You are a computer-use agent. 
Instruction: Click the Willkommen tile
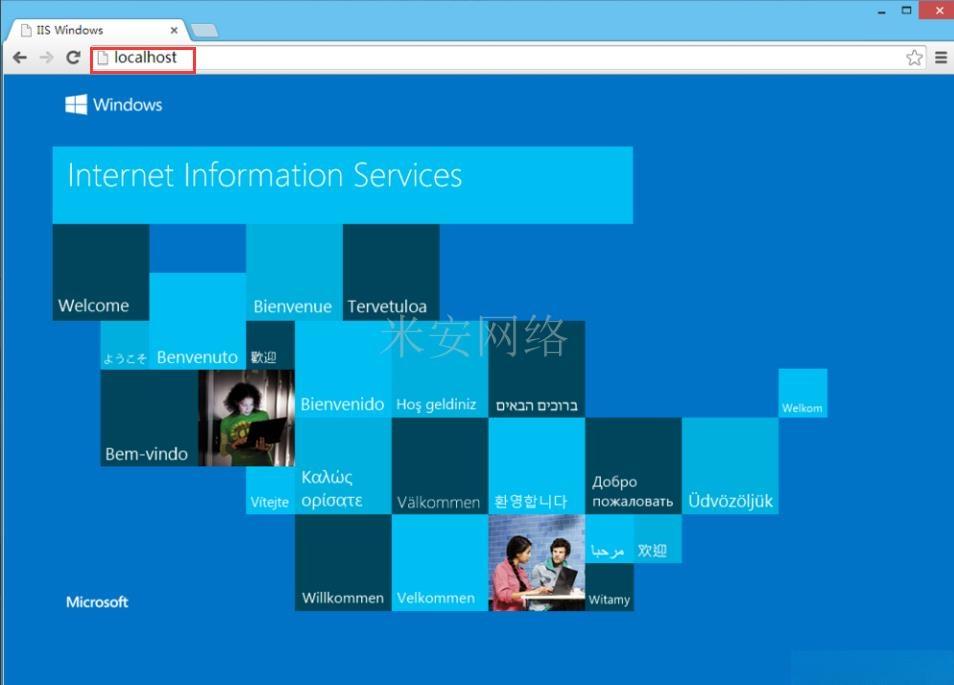pos(343,563)
